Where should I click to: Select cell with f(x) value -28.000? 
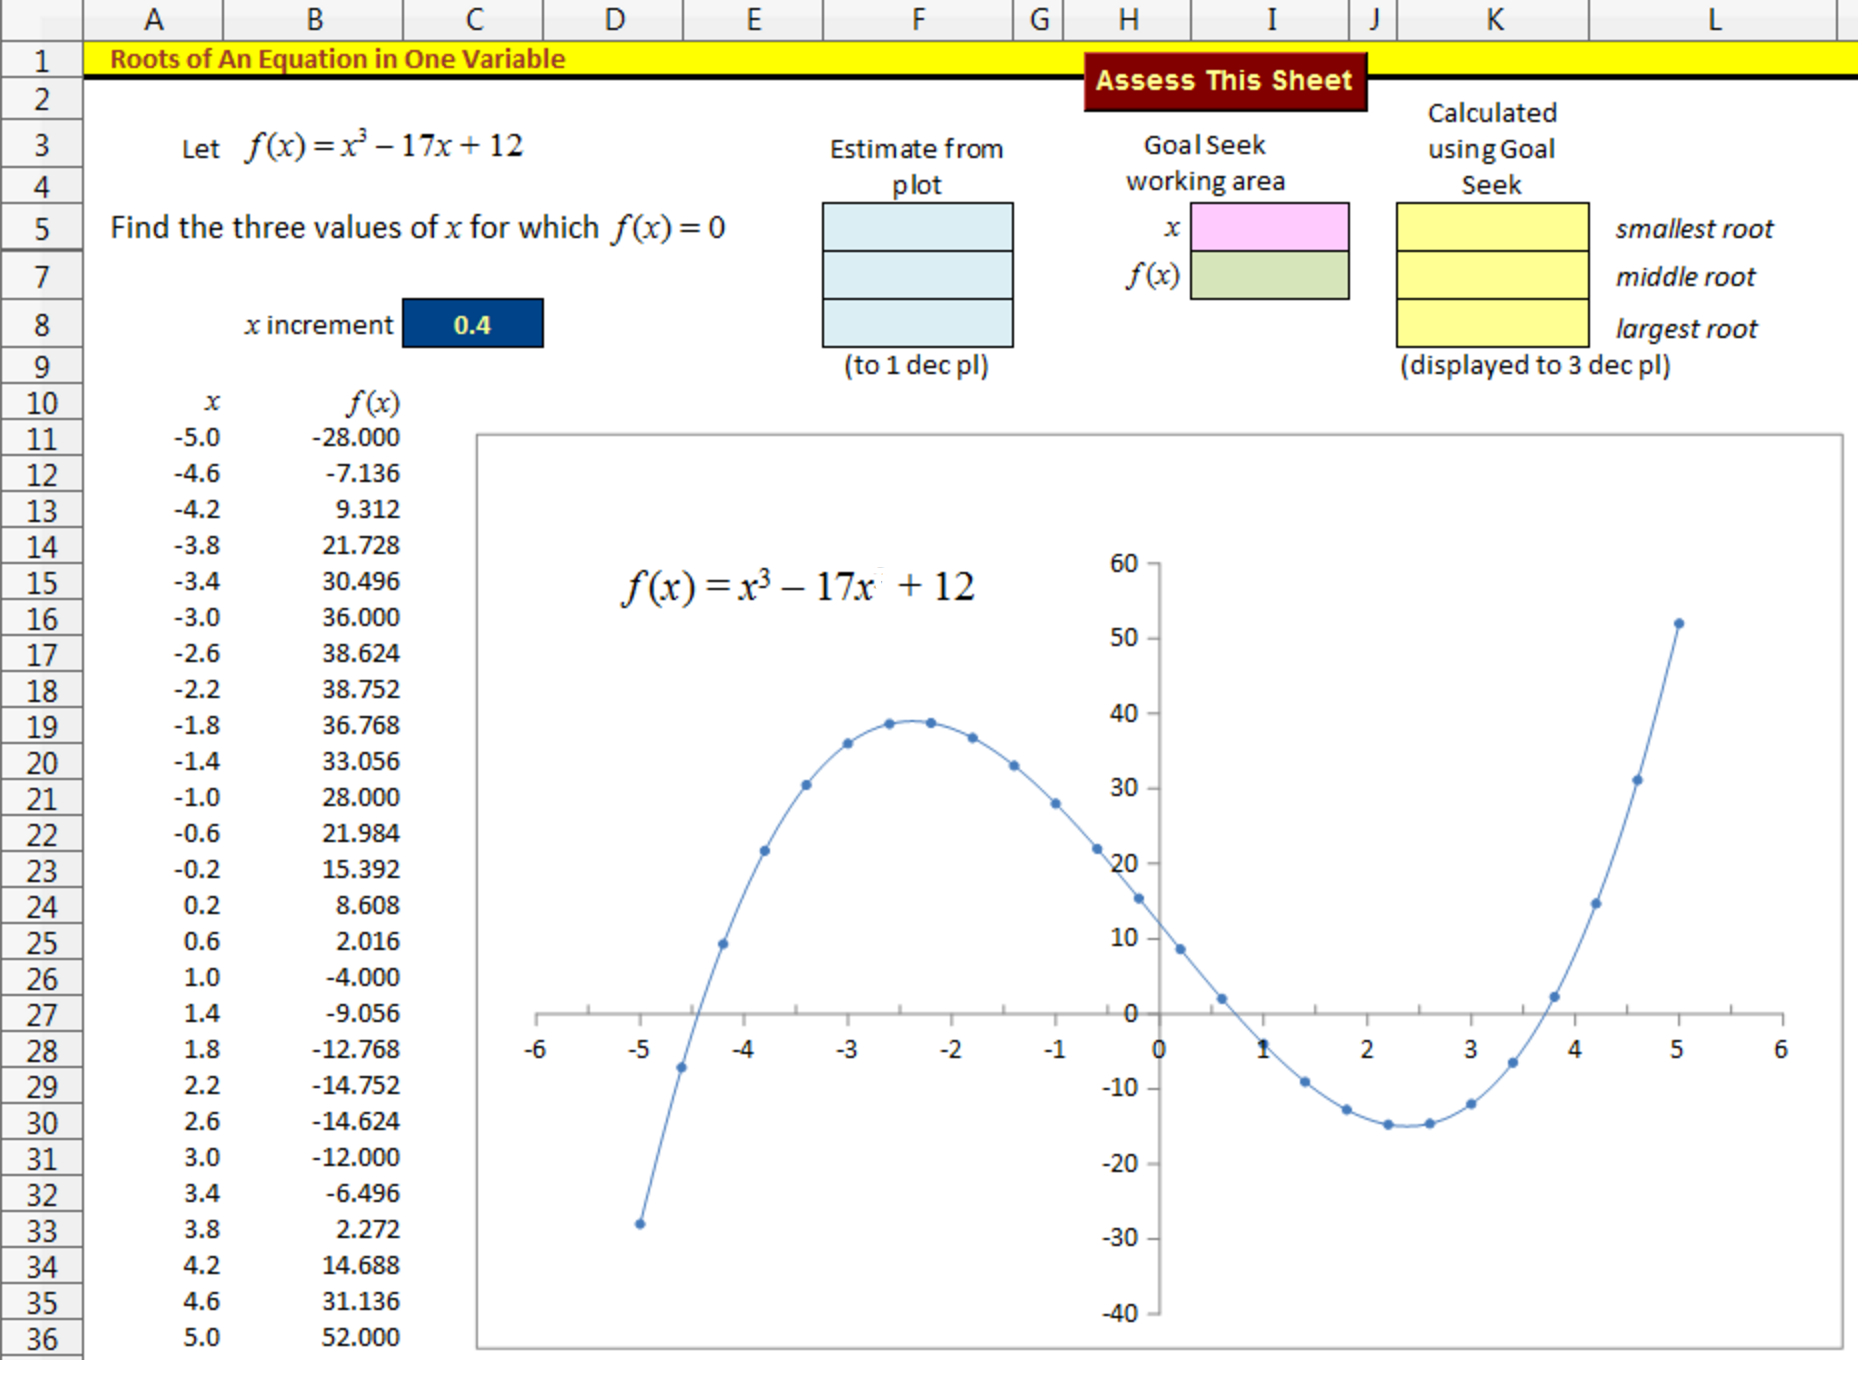[355, 438]
